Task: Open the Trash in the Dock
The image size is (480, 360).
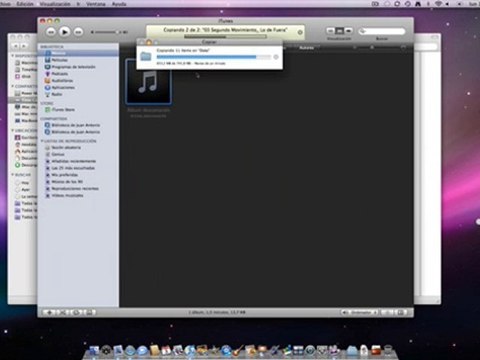Action: [388, 351]
